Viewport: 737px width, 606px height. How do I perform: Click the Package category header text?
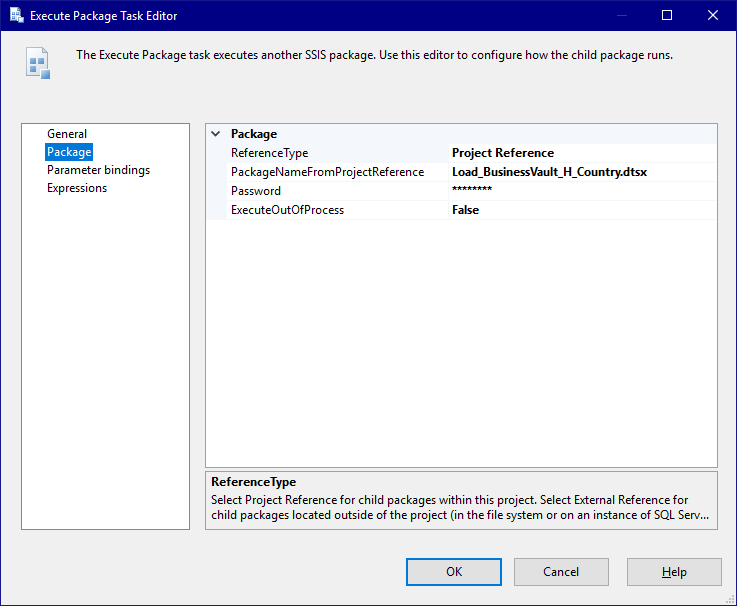click(254, 134)
